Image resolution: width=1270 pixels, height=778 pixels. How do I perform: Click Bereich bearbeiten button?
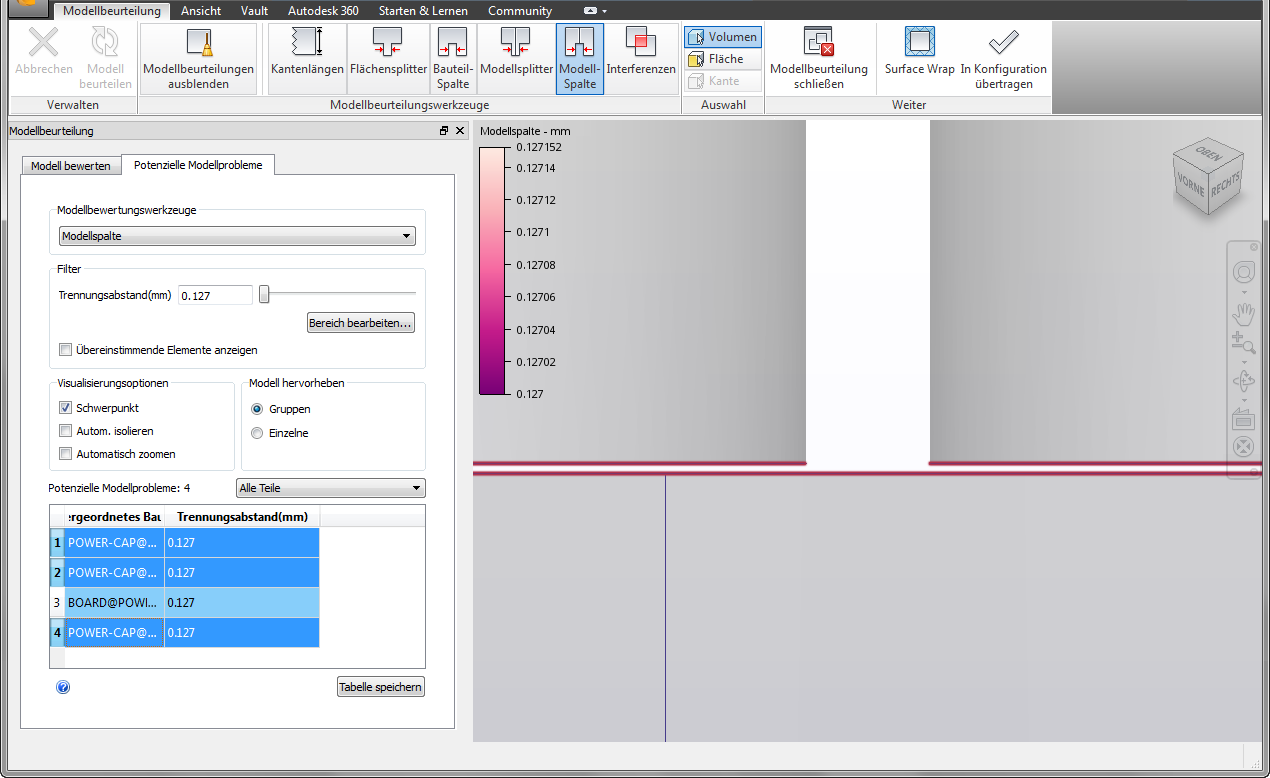coord(360,323)
